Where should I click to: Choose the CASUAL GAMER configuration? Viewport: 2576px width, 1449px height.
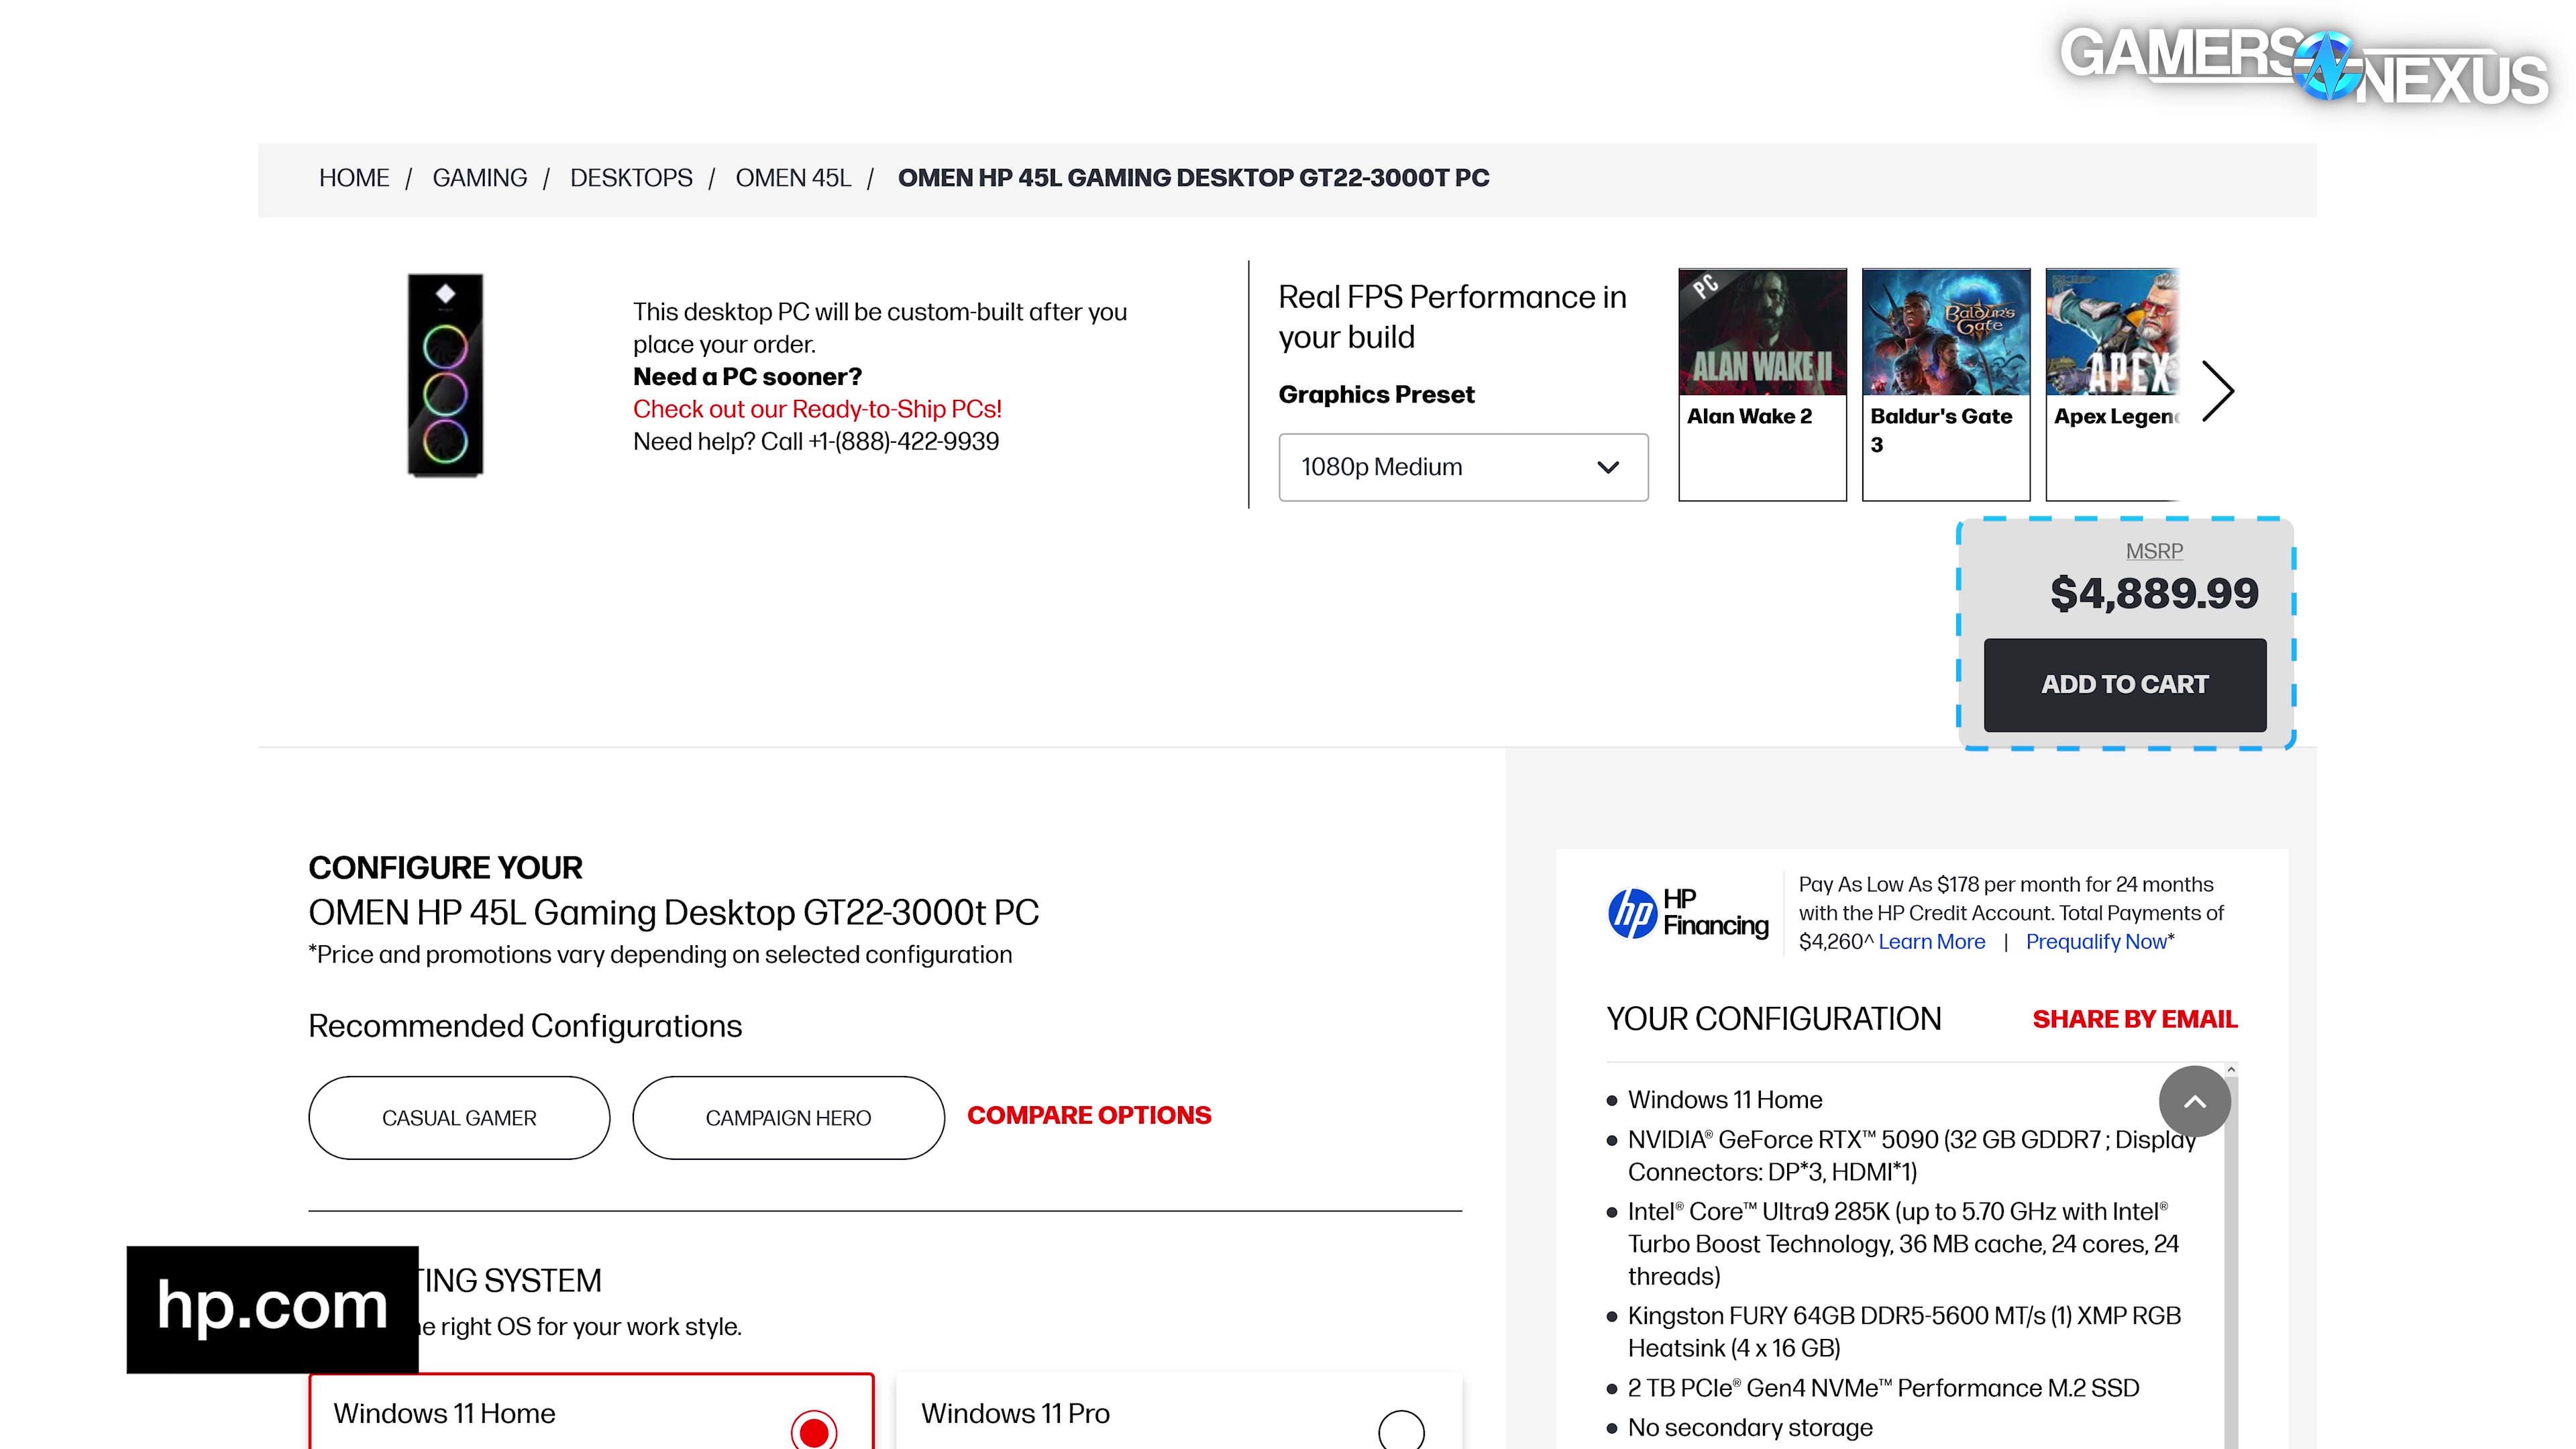pos(459,1118)
